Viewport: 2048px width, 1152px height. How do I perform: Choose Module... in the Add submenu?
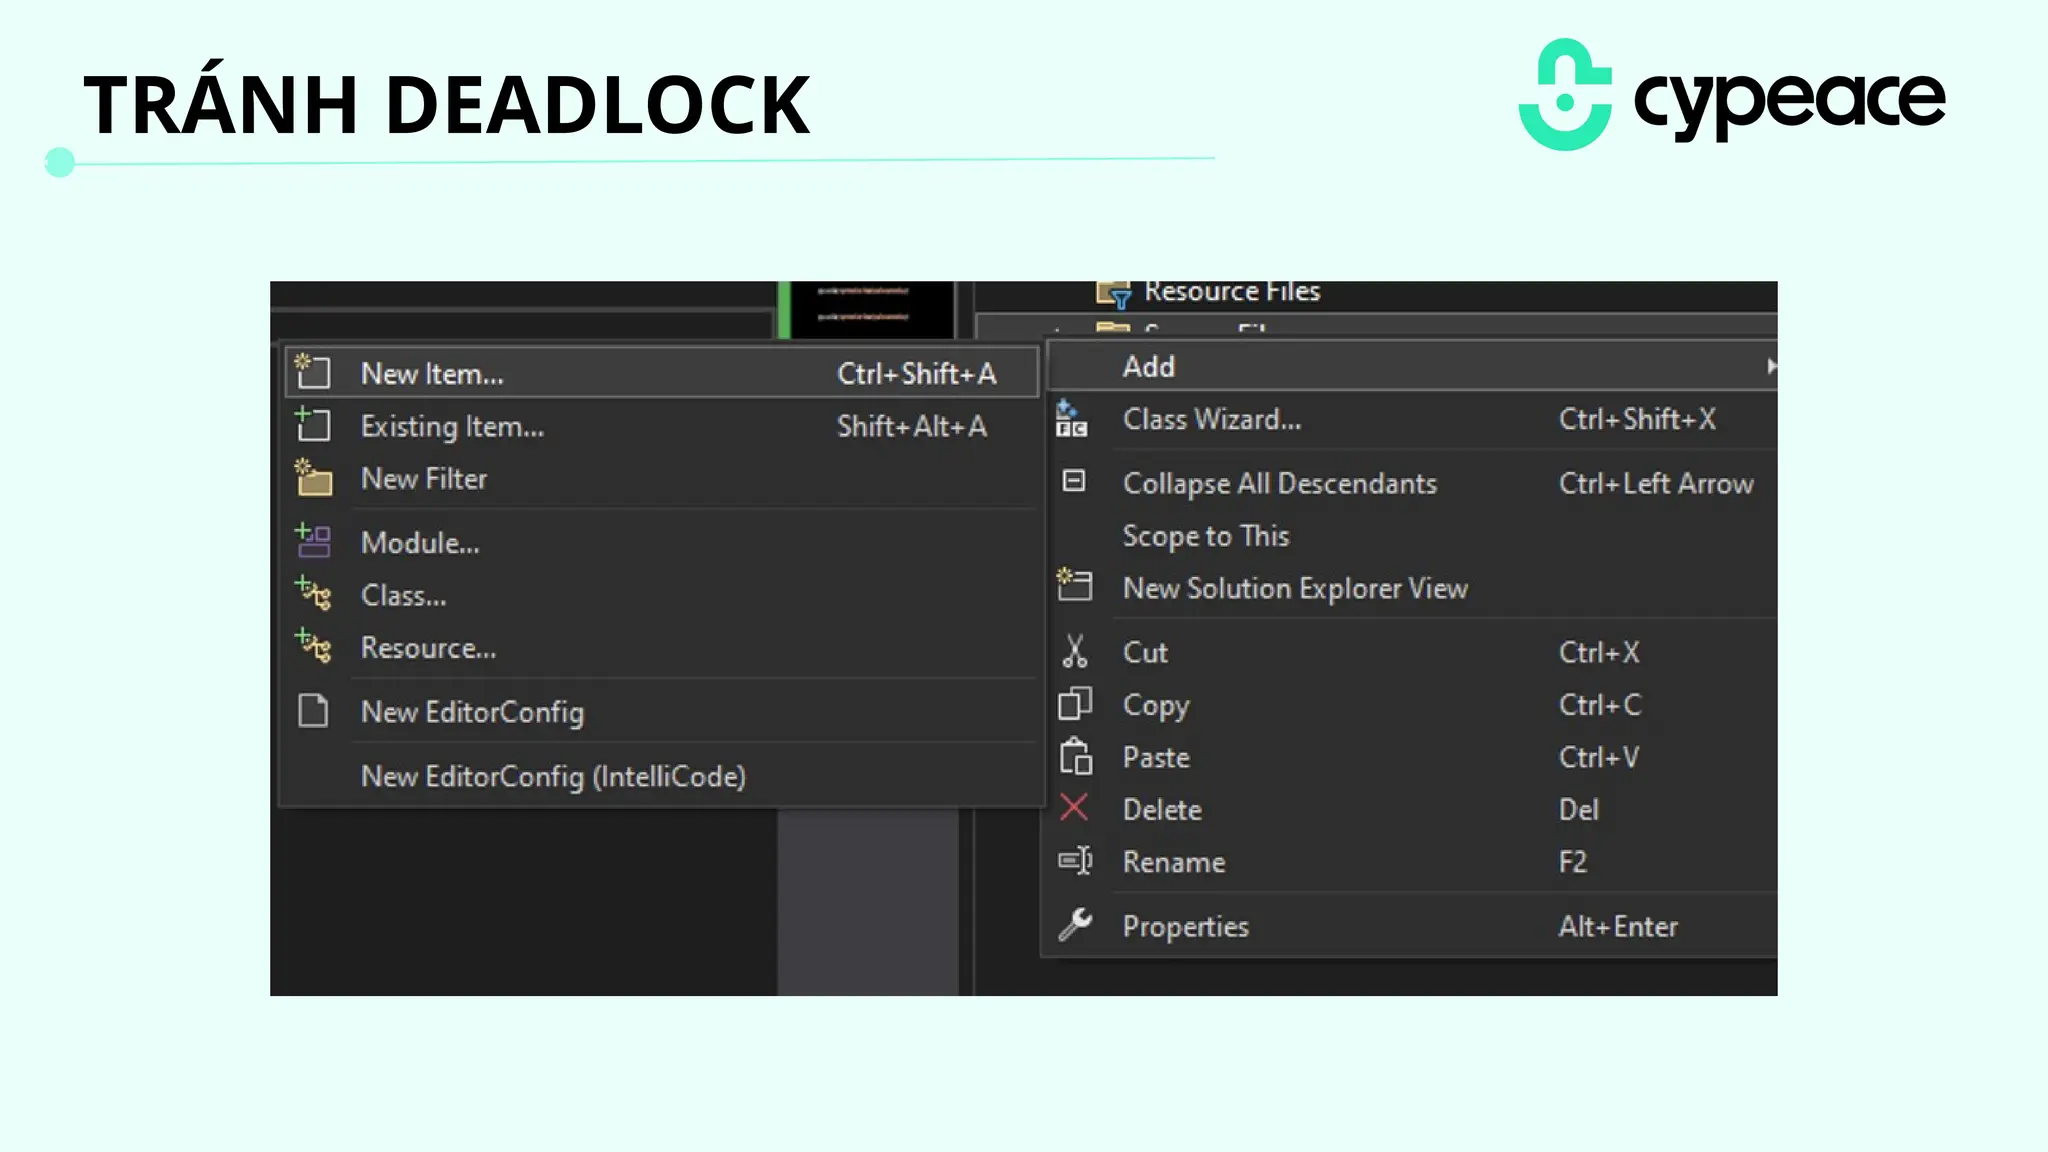[662, 543]
